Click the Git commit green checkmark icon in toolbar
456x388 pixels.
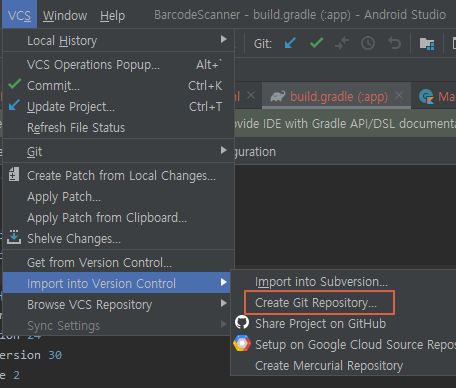[316, 43]
